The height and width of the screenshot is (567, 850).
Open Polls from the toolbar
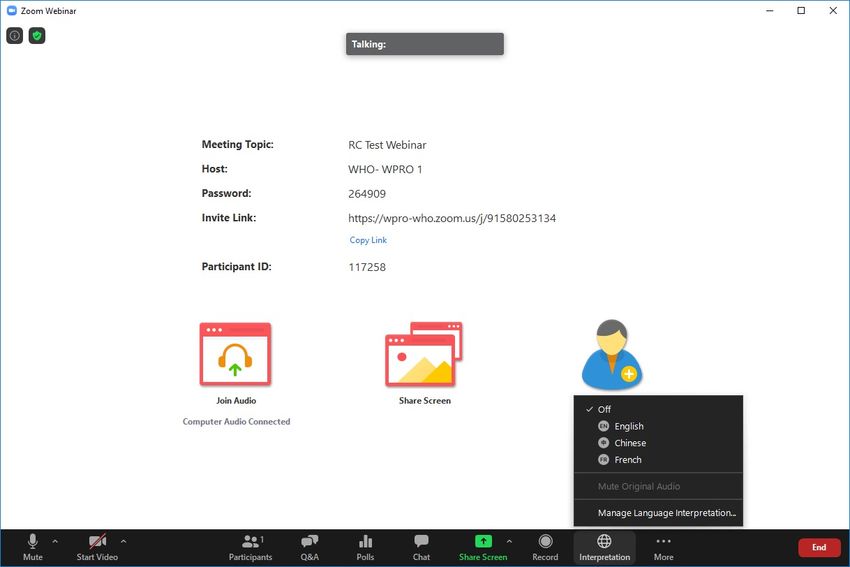(x=365, y=547)
